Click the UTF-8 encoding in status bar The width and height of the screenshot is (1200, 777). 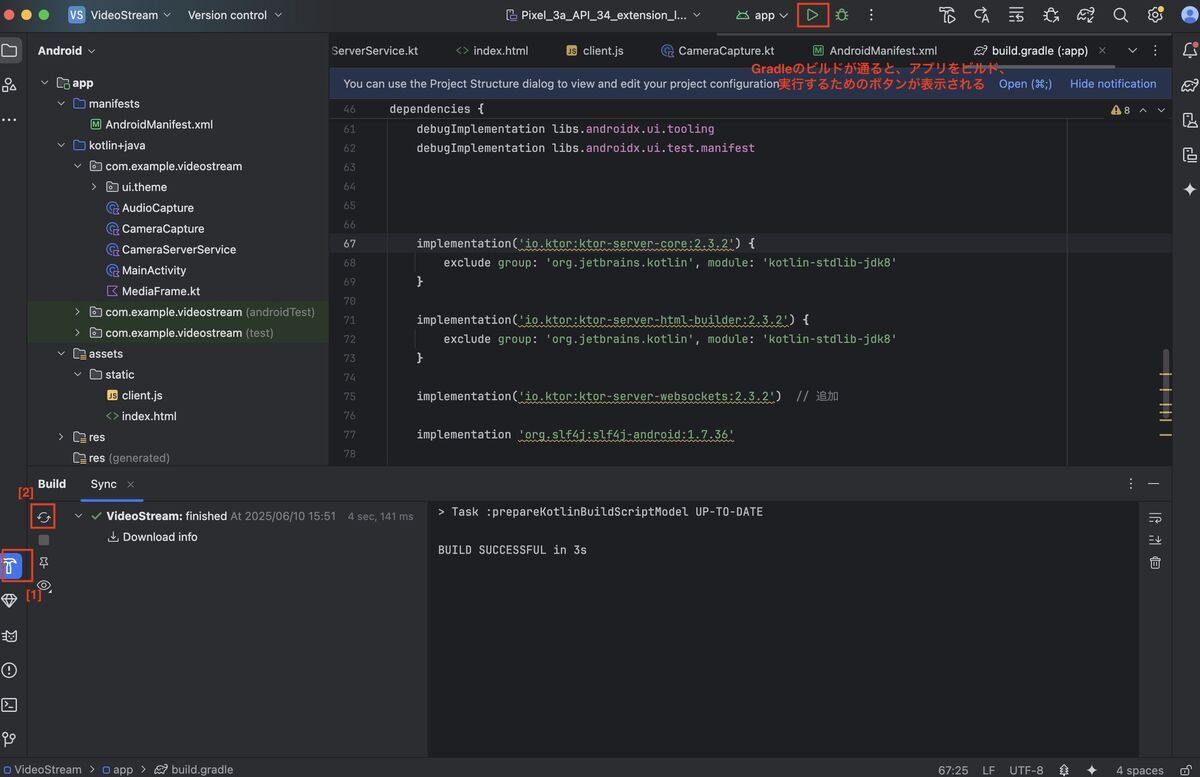(1026, 770)
